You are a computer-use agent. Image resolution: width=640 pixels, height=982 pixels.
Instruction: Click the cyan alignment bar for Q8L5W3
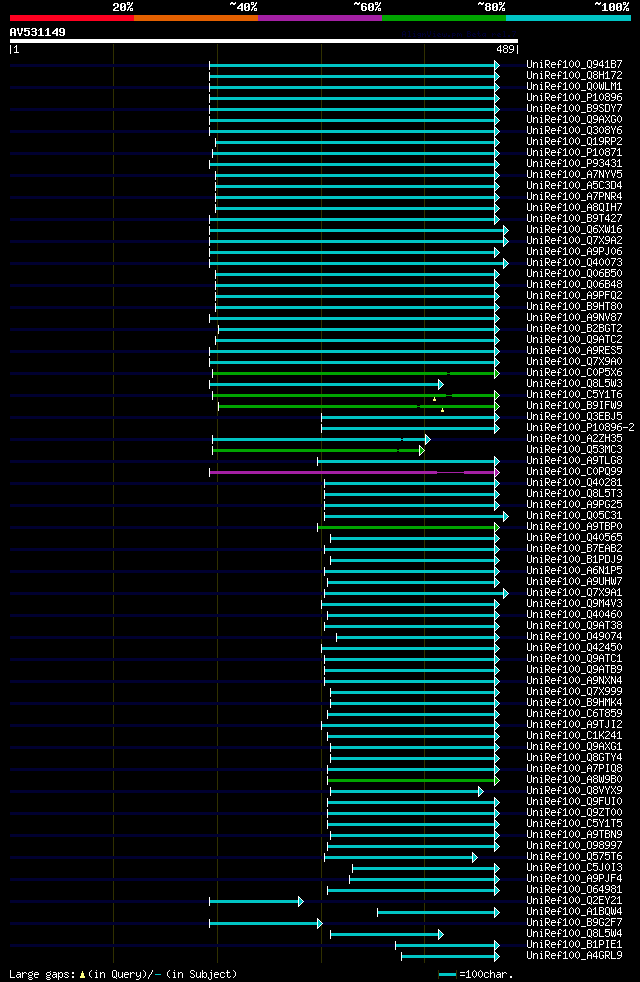(326, 385)
